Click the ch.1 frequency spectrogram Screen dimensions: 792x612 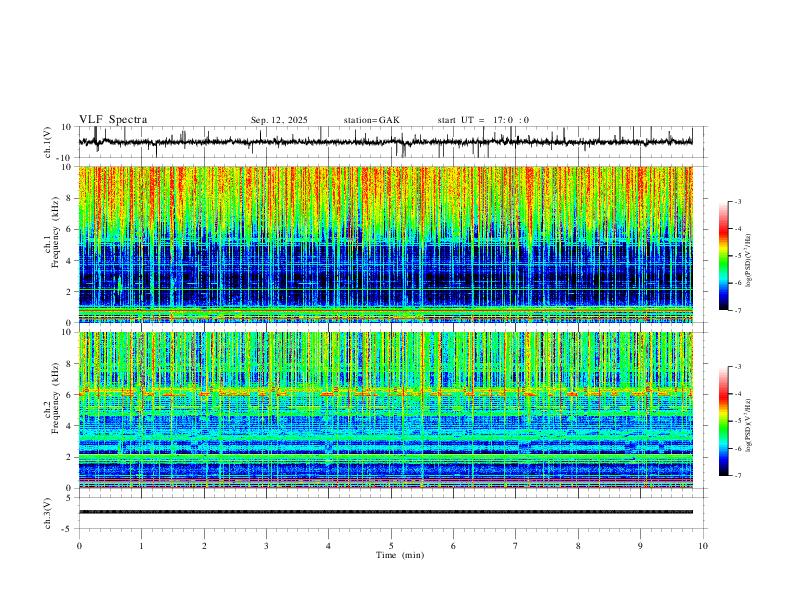coord(385,244)
